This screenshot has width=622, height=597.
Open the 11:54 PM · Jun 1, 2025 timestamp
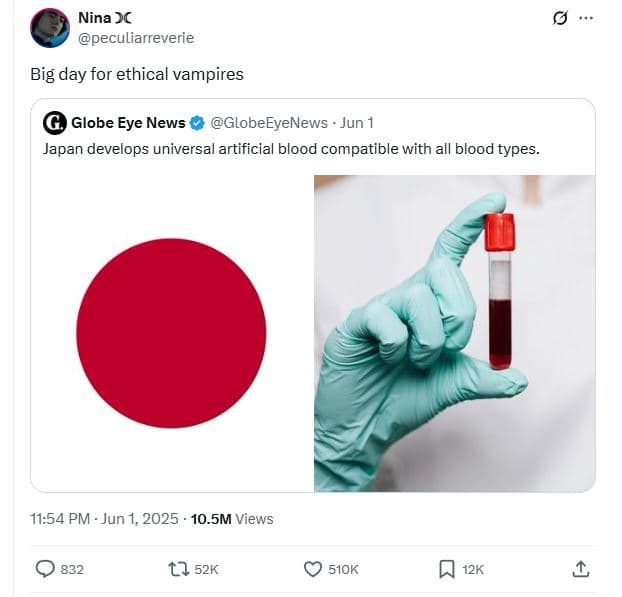[105, 519]
